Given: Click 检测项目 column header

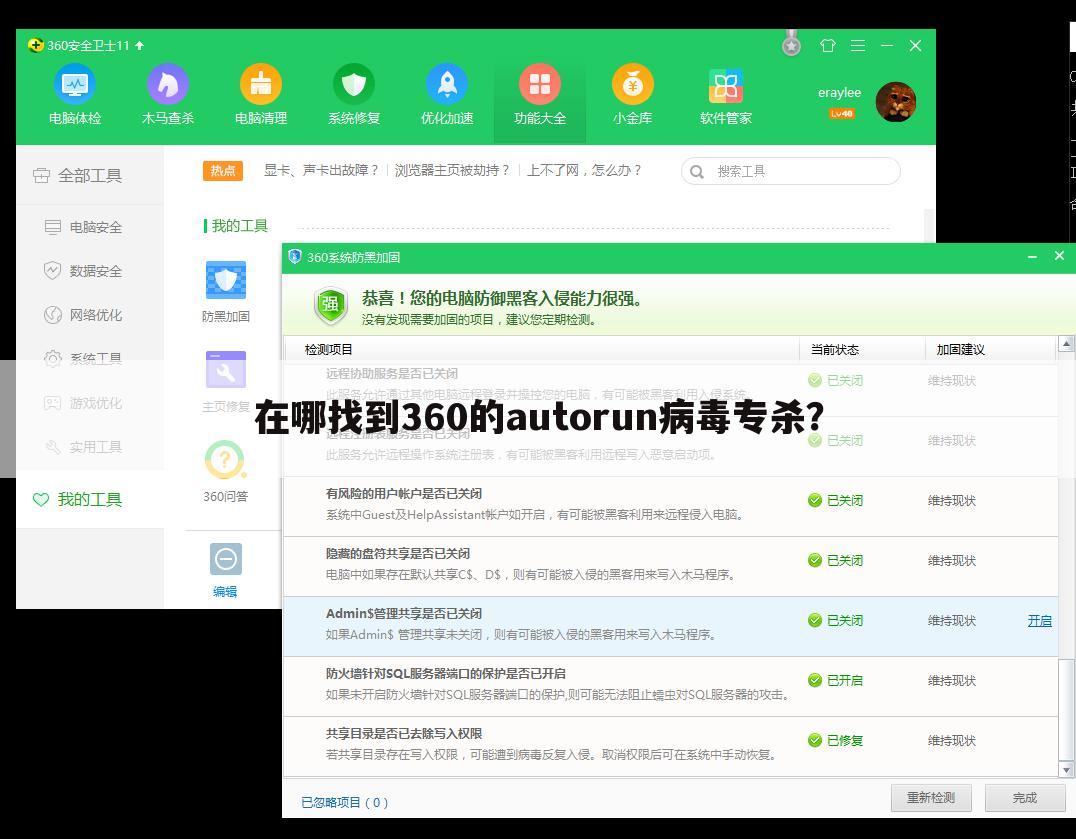Looking at the screenshot, I should point(329,350).
